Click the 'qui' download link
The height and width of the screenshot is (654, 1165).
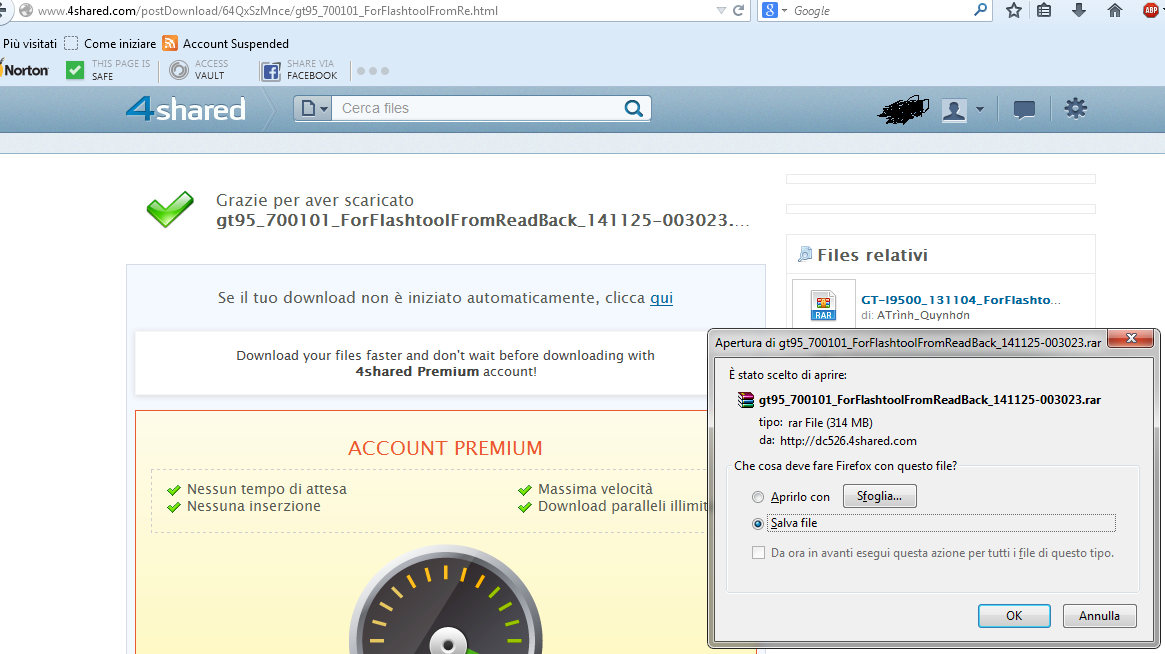coord(661,298)
